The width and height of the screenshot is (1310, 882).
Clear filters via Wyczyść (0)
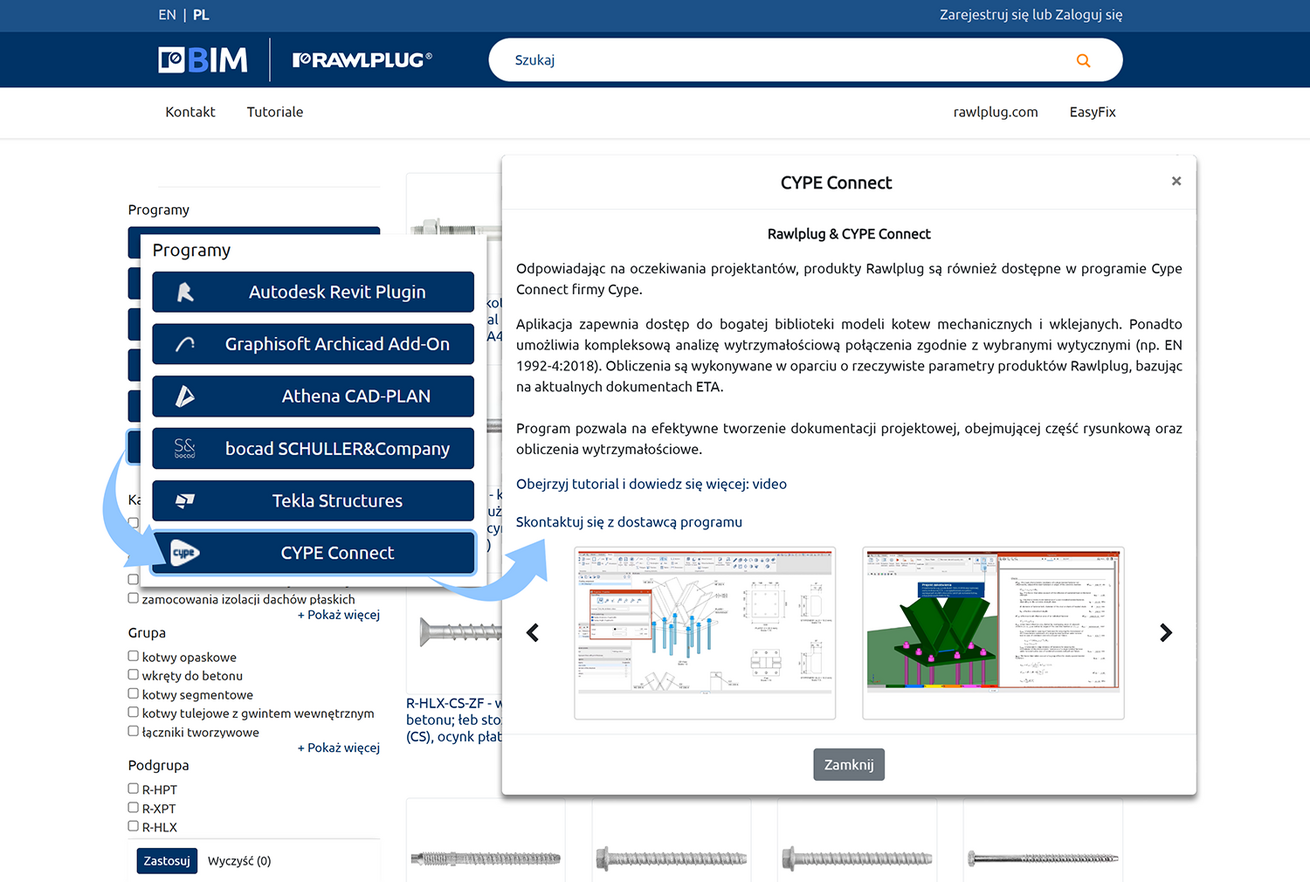click(239, 861)
